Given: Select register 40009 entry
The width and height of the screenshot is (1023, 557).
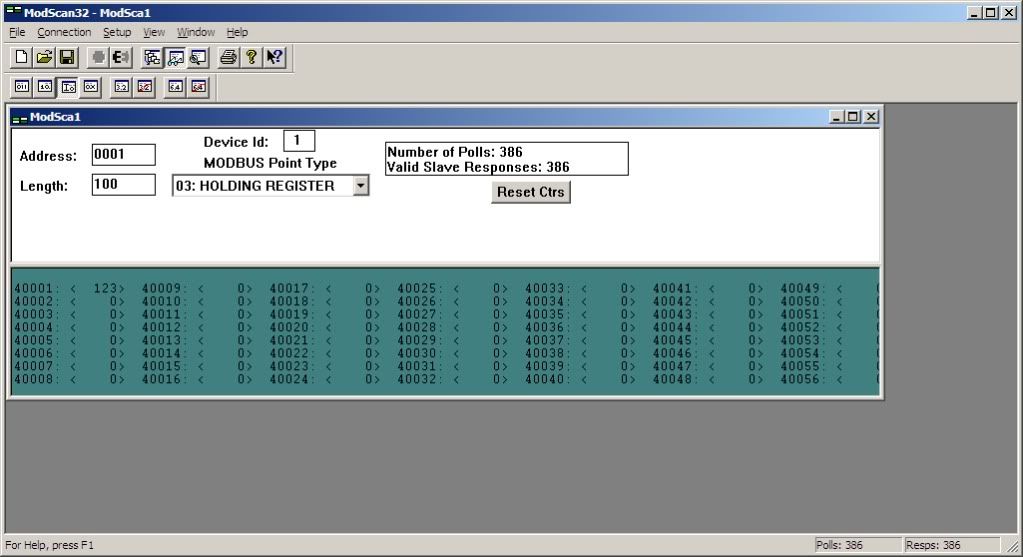Looking at the screenshot, I should 196,288.
